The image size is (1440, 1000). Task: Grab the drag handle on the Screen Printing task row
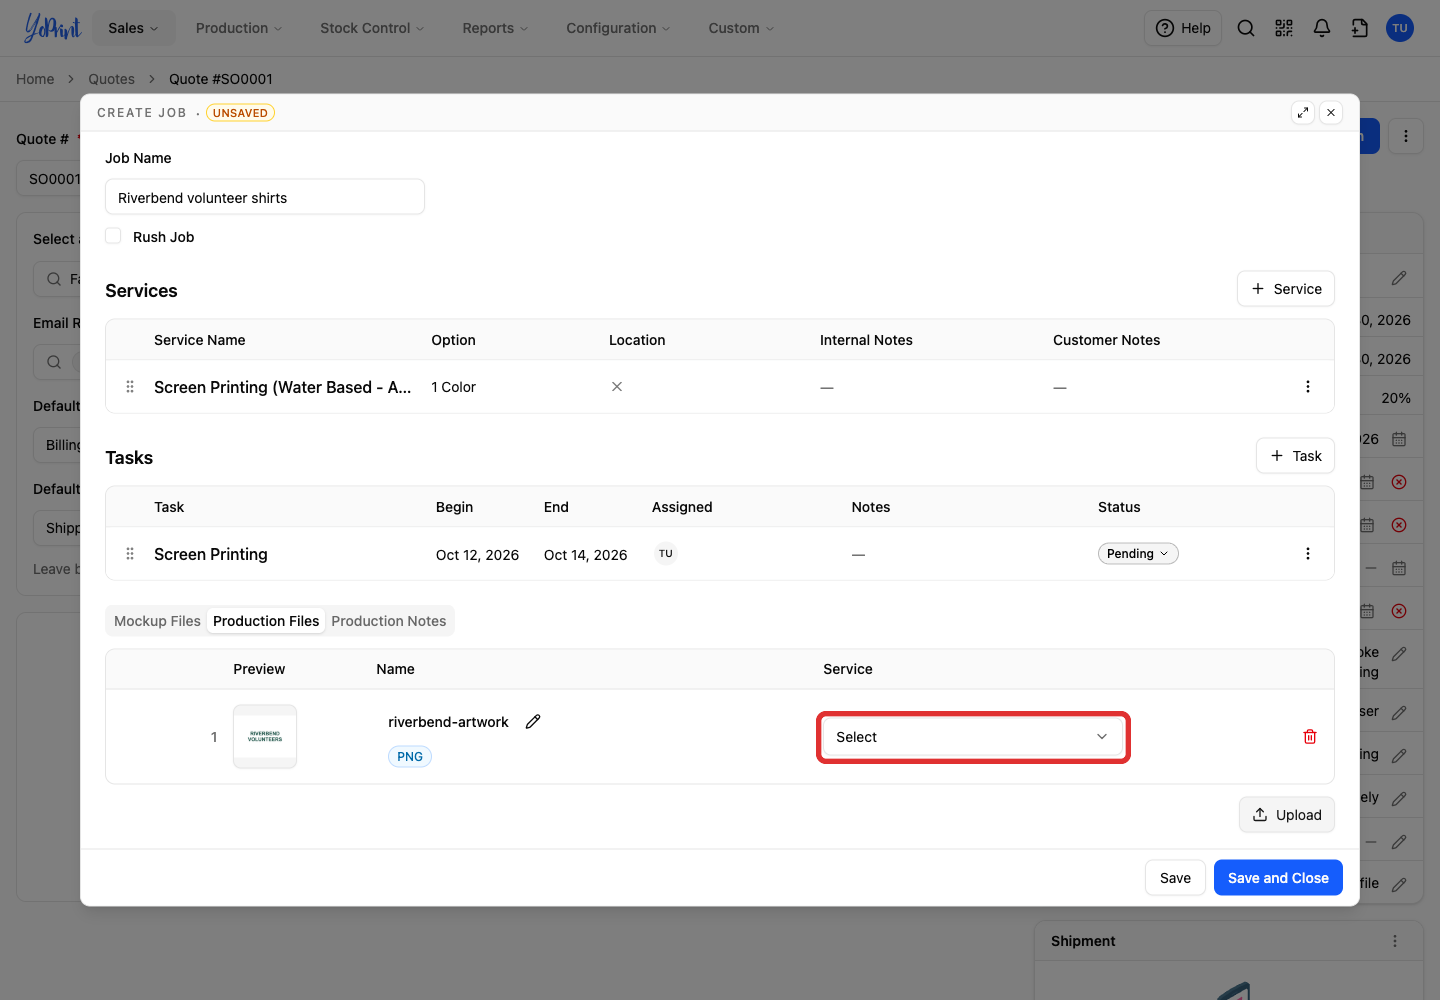(130, 554)
